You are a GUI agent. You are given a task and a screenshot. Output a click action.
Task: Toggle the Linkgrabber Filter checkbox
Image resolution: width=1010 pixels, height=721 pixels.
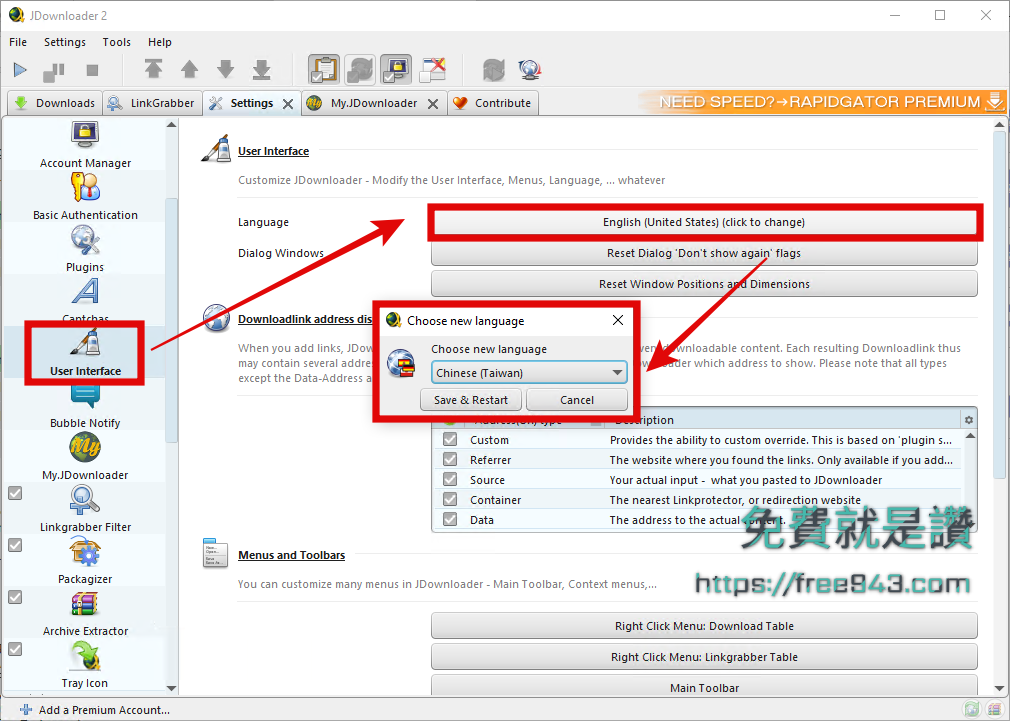tap(15, 493)
